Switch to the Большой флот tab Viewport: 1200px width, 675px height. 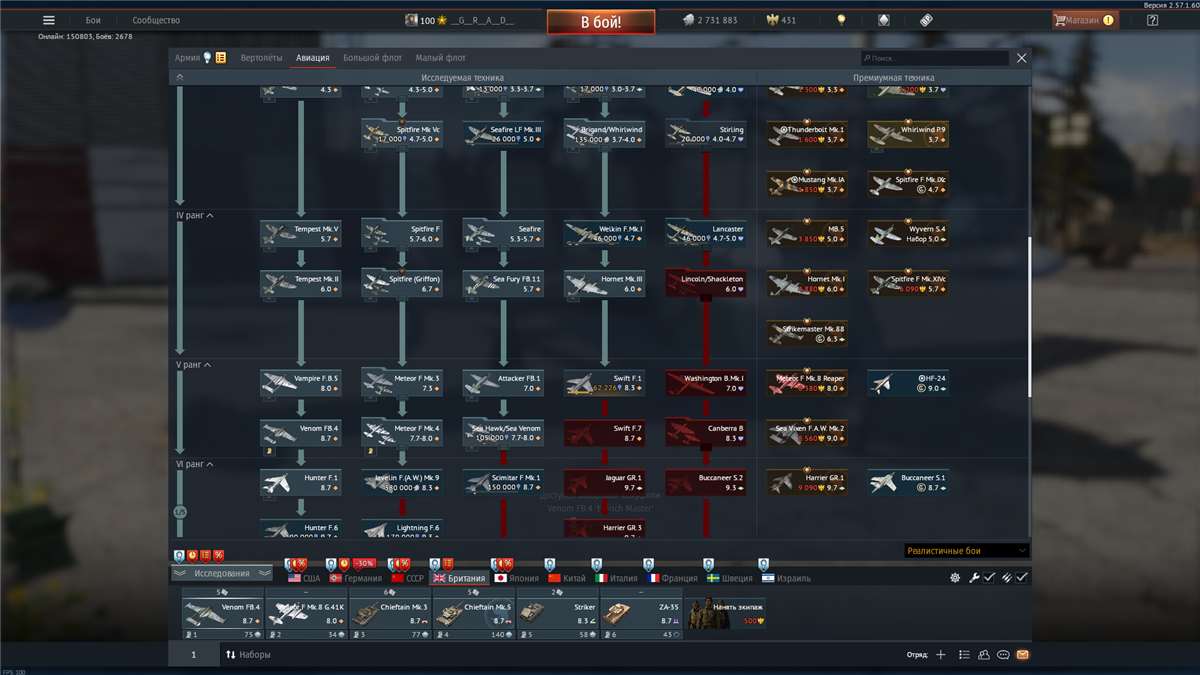point(372,58)
